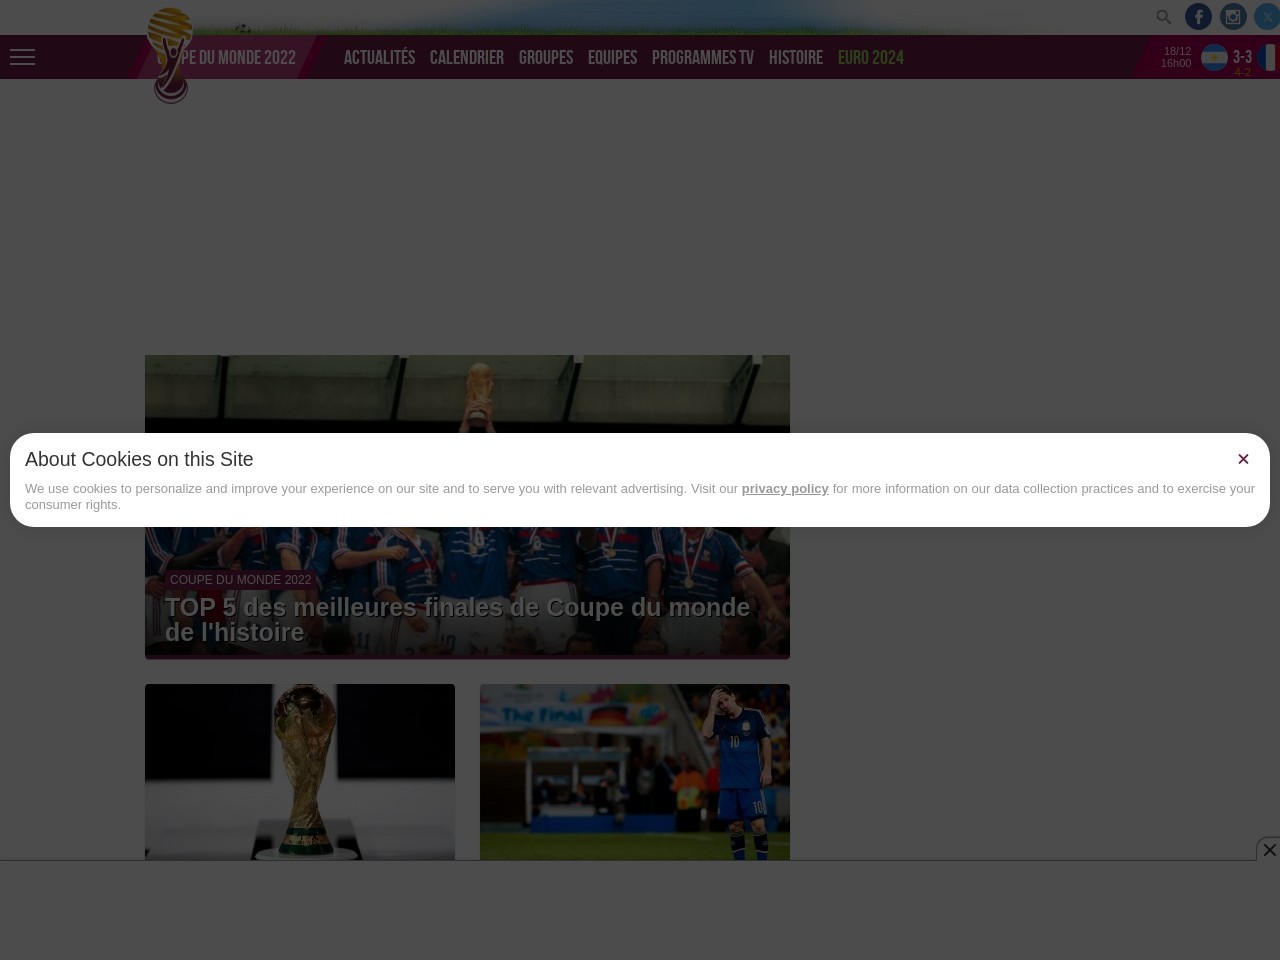1280x960 pixels.
Task: Open the Twitter profile icon
Action: tap(1267, 17)
